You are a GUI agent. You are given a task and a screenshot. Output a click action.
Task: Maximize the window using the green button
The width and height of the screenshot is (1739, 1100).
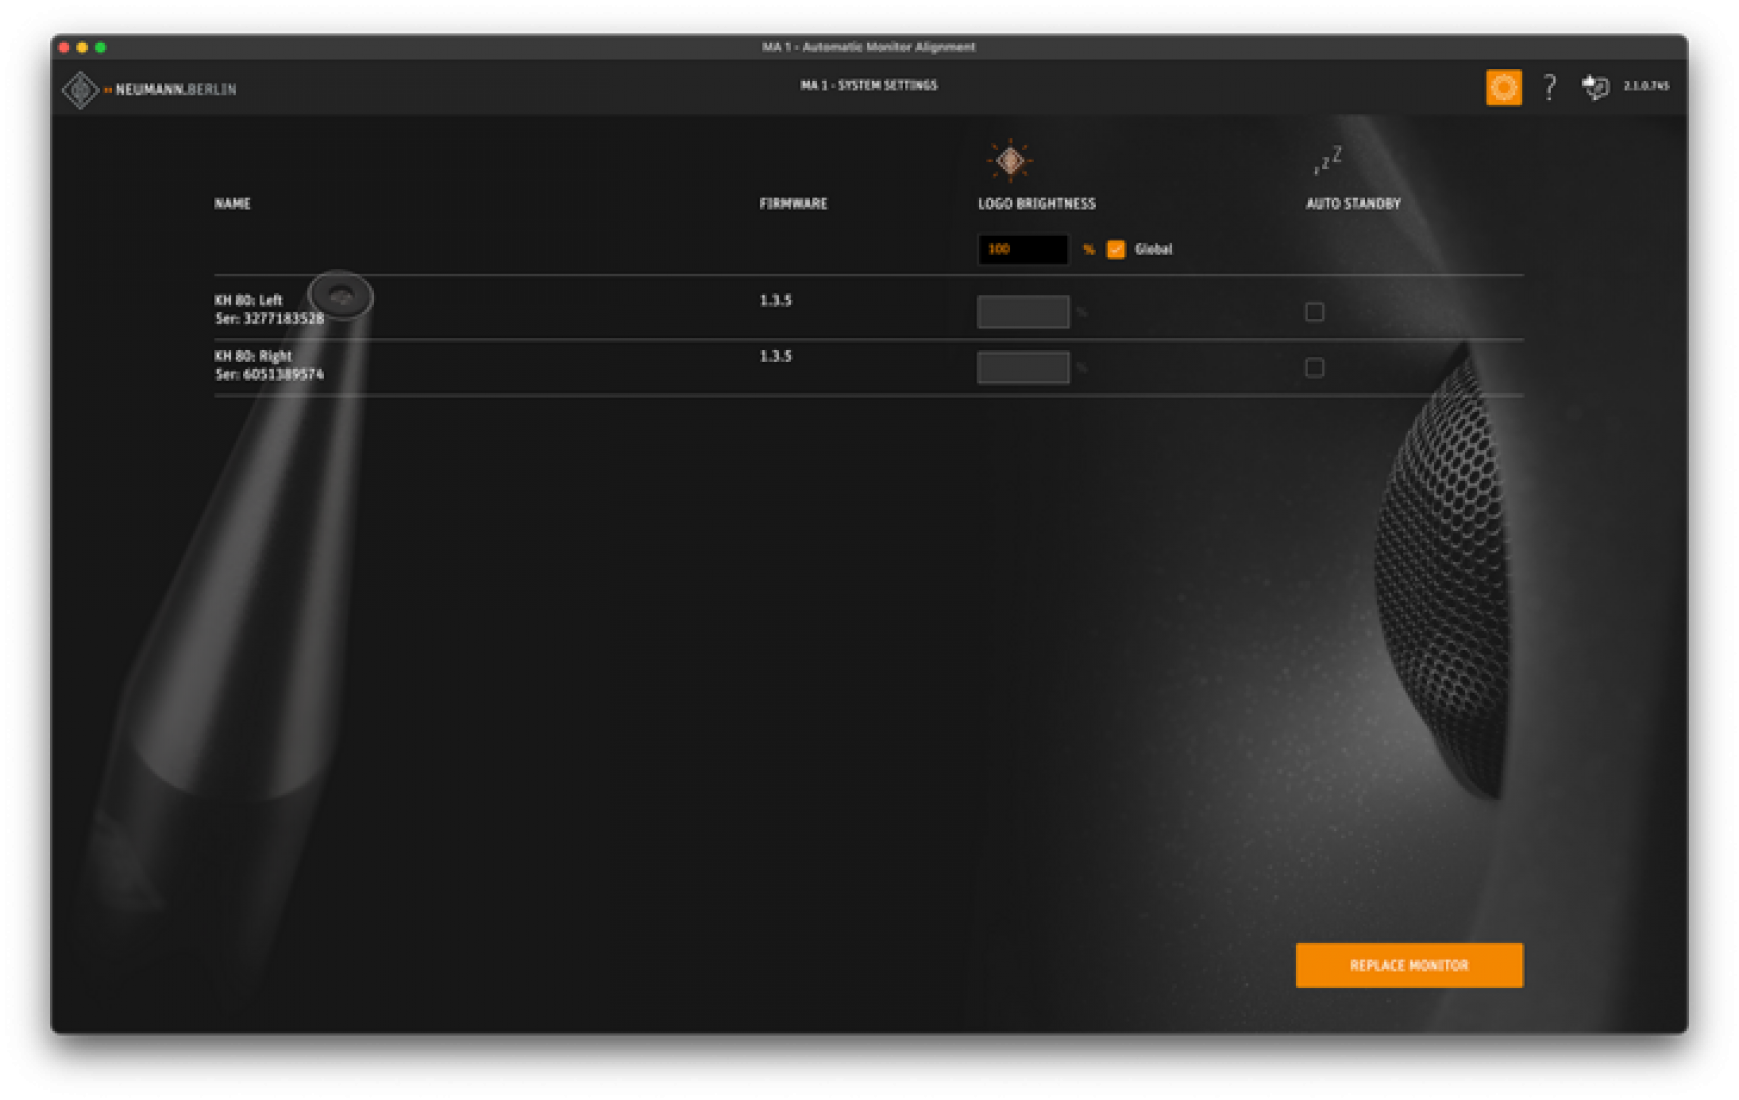(x=100, y=47)
